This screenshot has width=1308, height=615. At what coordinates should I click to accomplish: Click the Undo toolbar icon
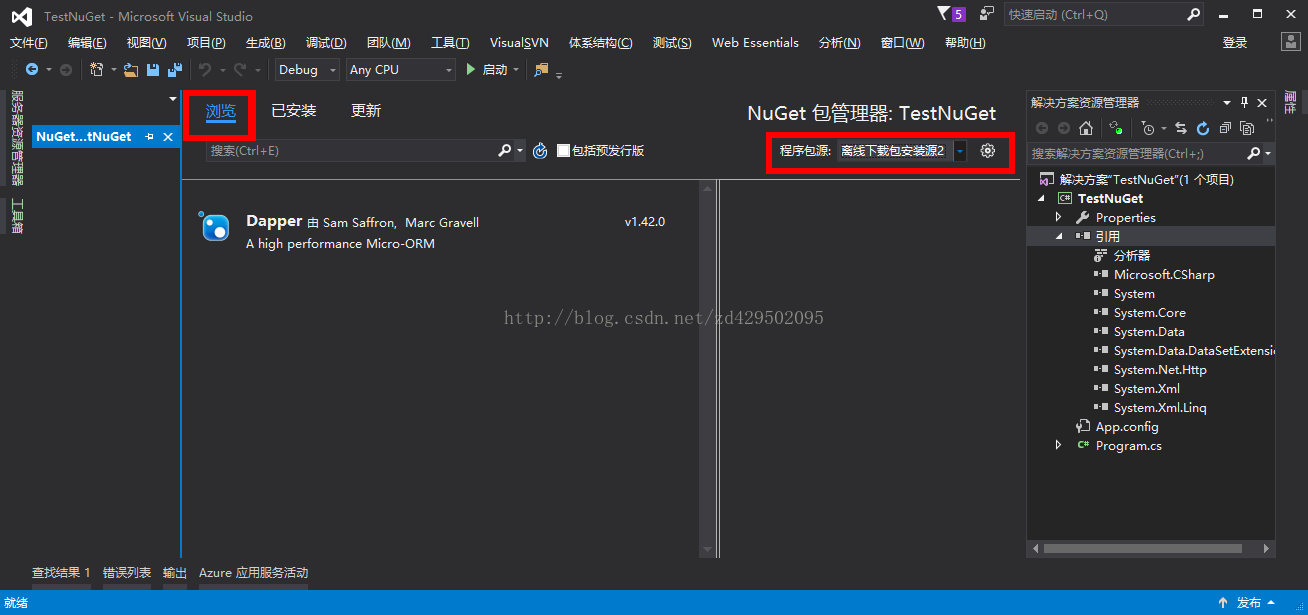point(204,70)
